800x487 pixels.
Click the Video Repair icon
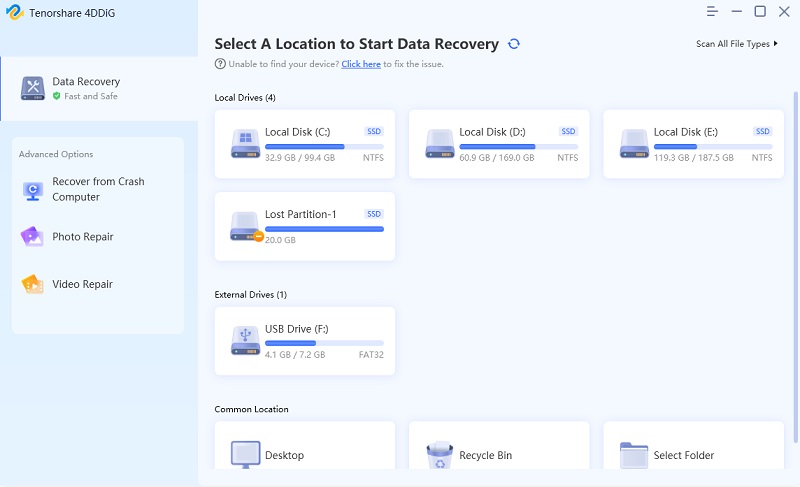33,284
